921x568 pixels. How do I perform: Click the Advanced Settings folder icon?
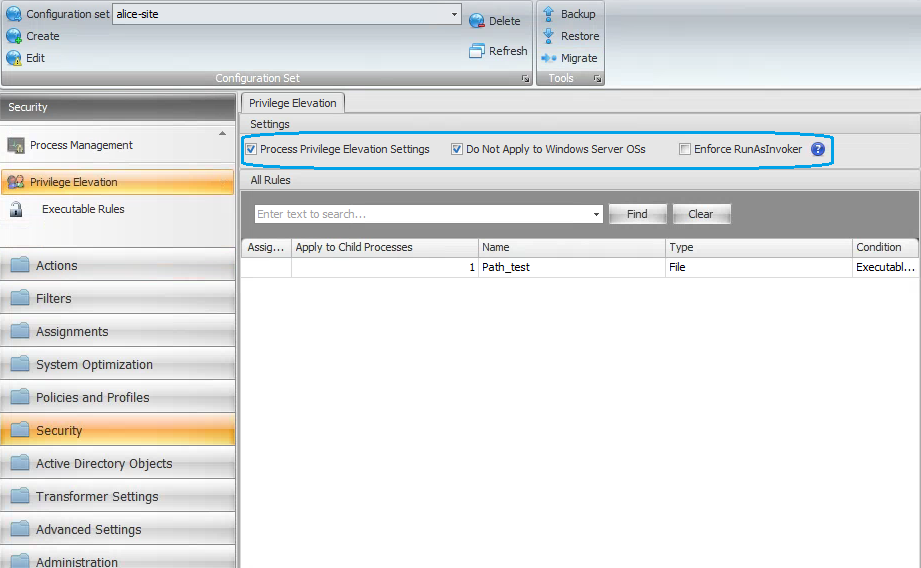click(20, 529)
